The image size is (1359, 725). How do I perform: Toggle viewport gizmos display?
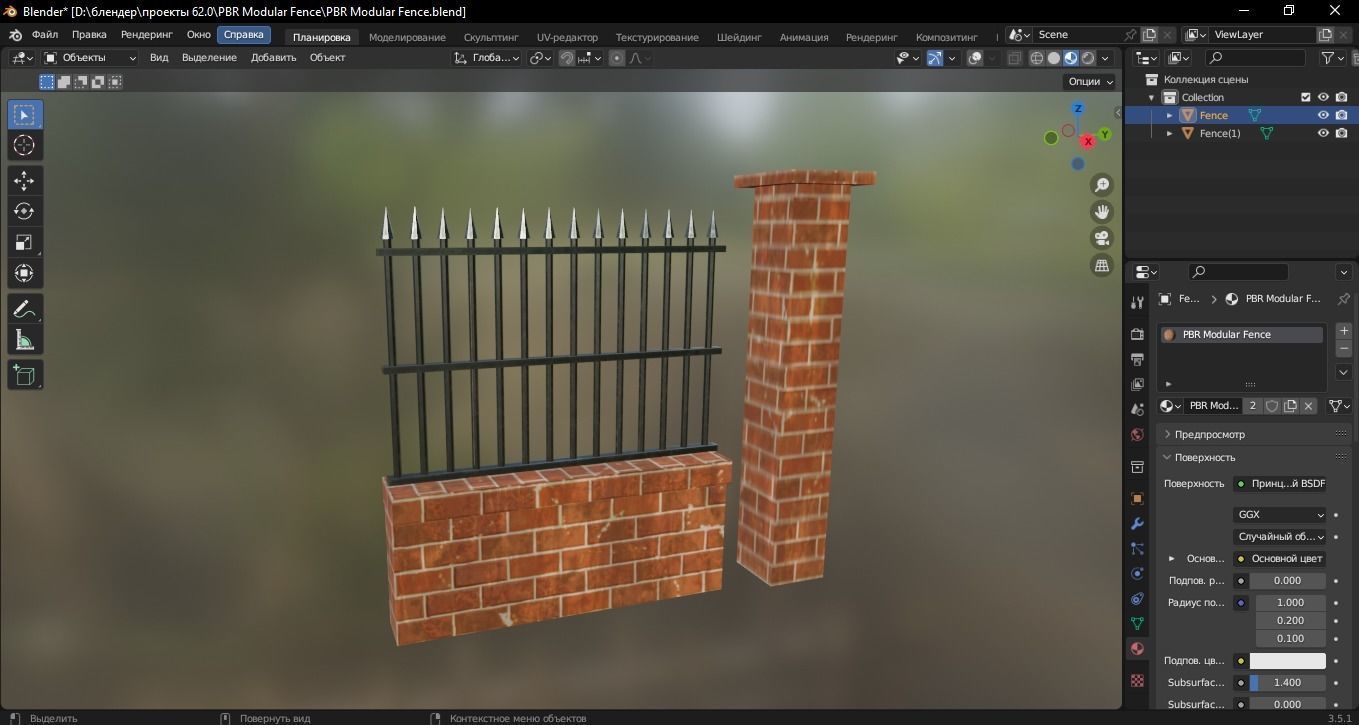(934, 58)
